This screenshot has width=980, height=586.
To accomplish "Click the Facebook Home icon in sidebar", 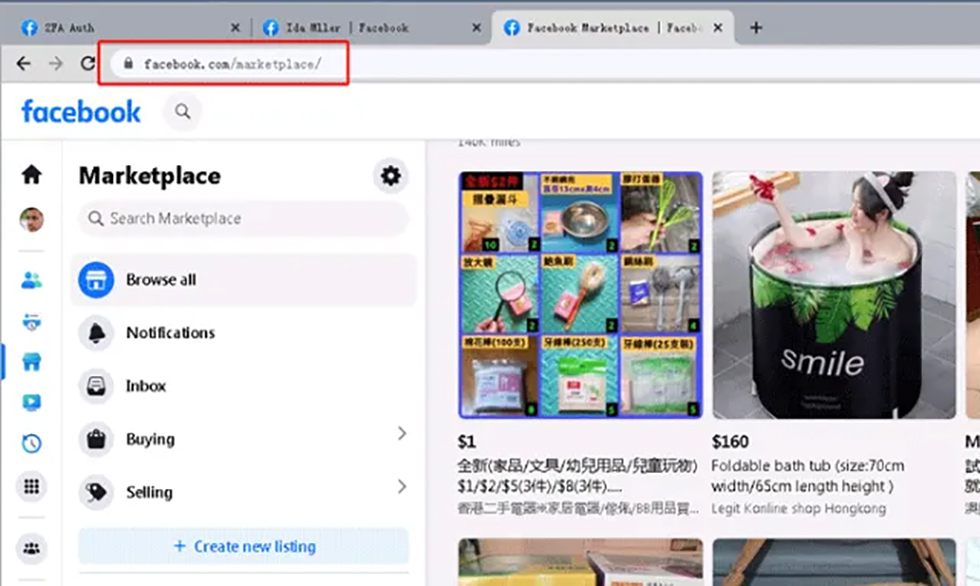I will 32,175.
